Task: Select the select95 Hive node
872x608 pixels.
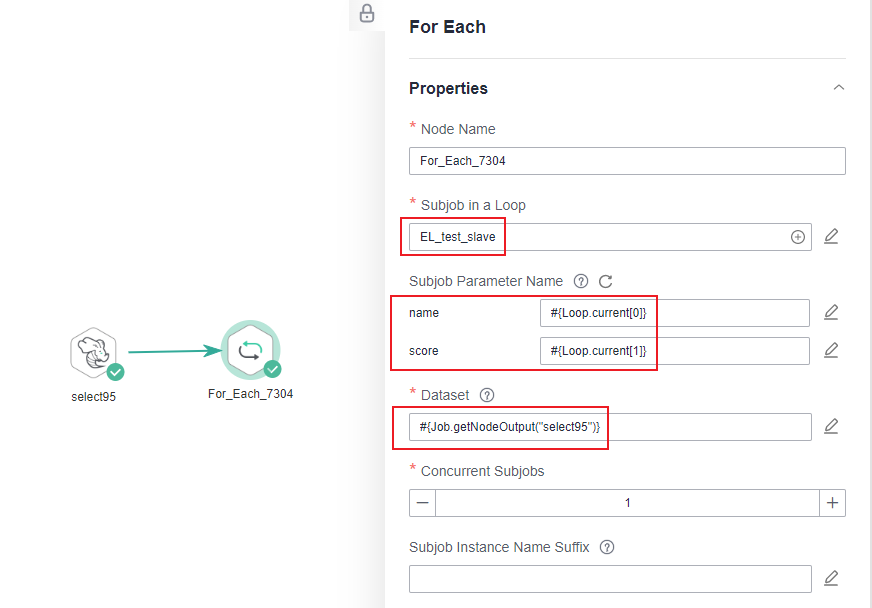Action: click(x=94, y=353)
